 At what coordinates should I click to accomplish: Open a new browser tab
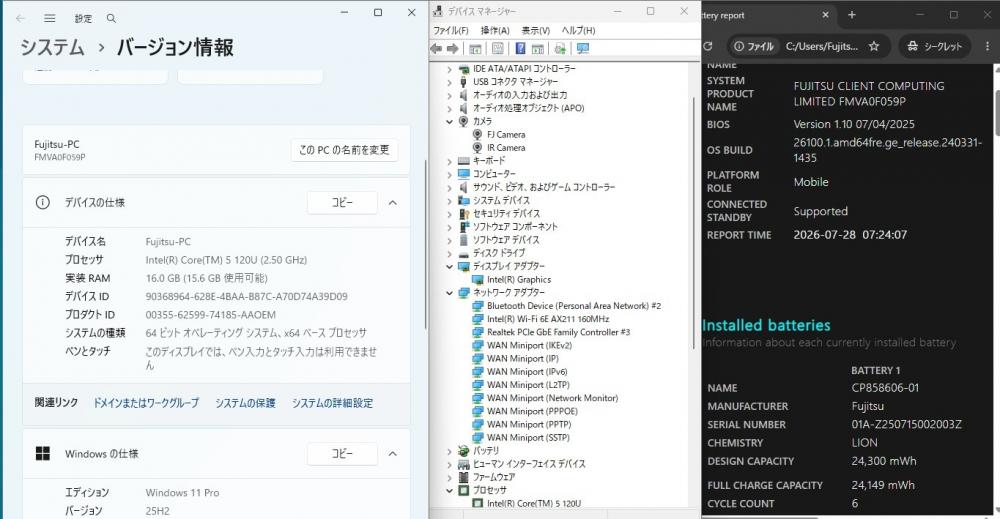(851, 15)
